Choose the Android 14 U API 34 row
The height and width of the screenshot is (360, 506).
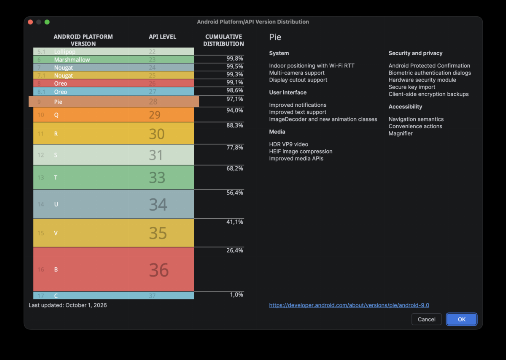pos(113,204)
